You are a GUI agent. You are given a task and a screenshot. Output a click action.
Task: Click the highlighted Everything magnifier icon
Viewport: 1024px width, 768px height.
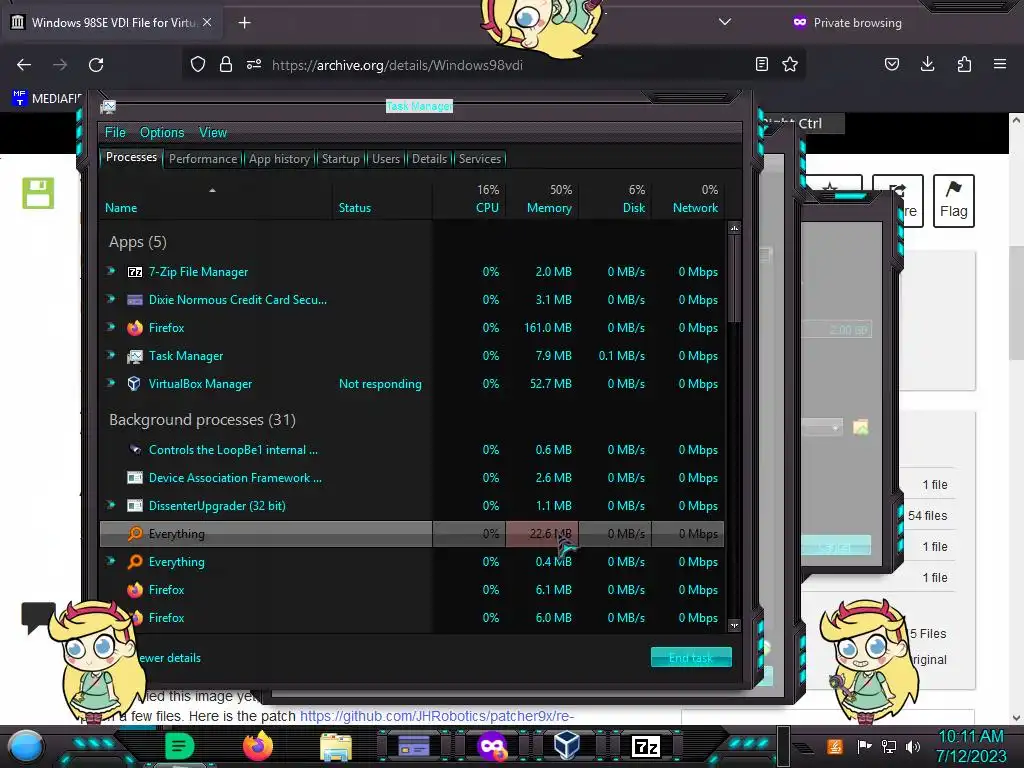pos(135,534)
